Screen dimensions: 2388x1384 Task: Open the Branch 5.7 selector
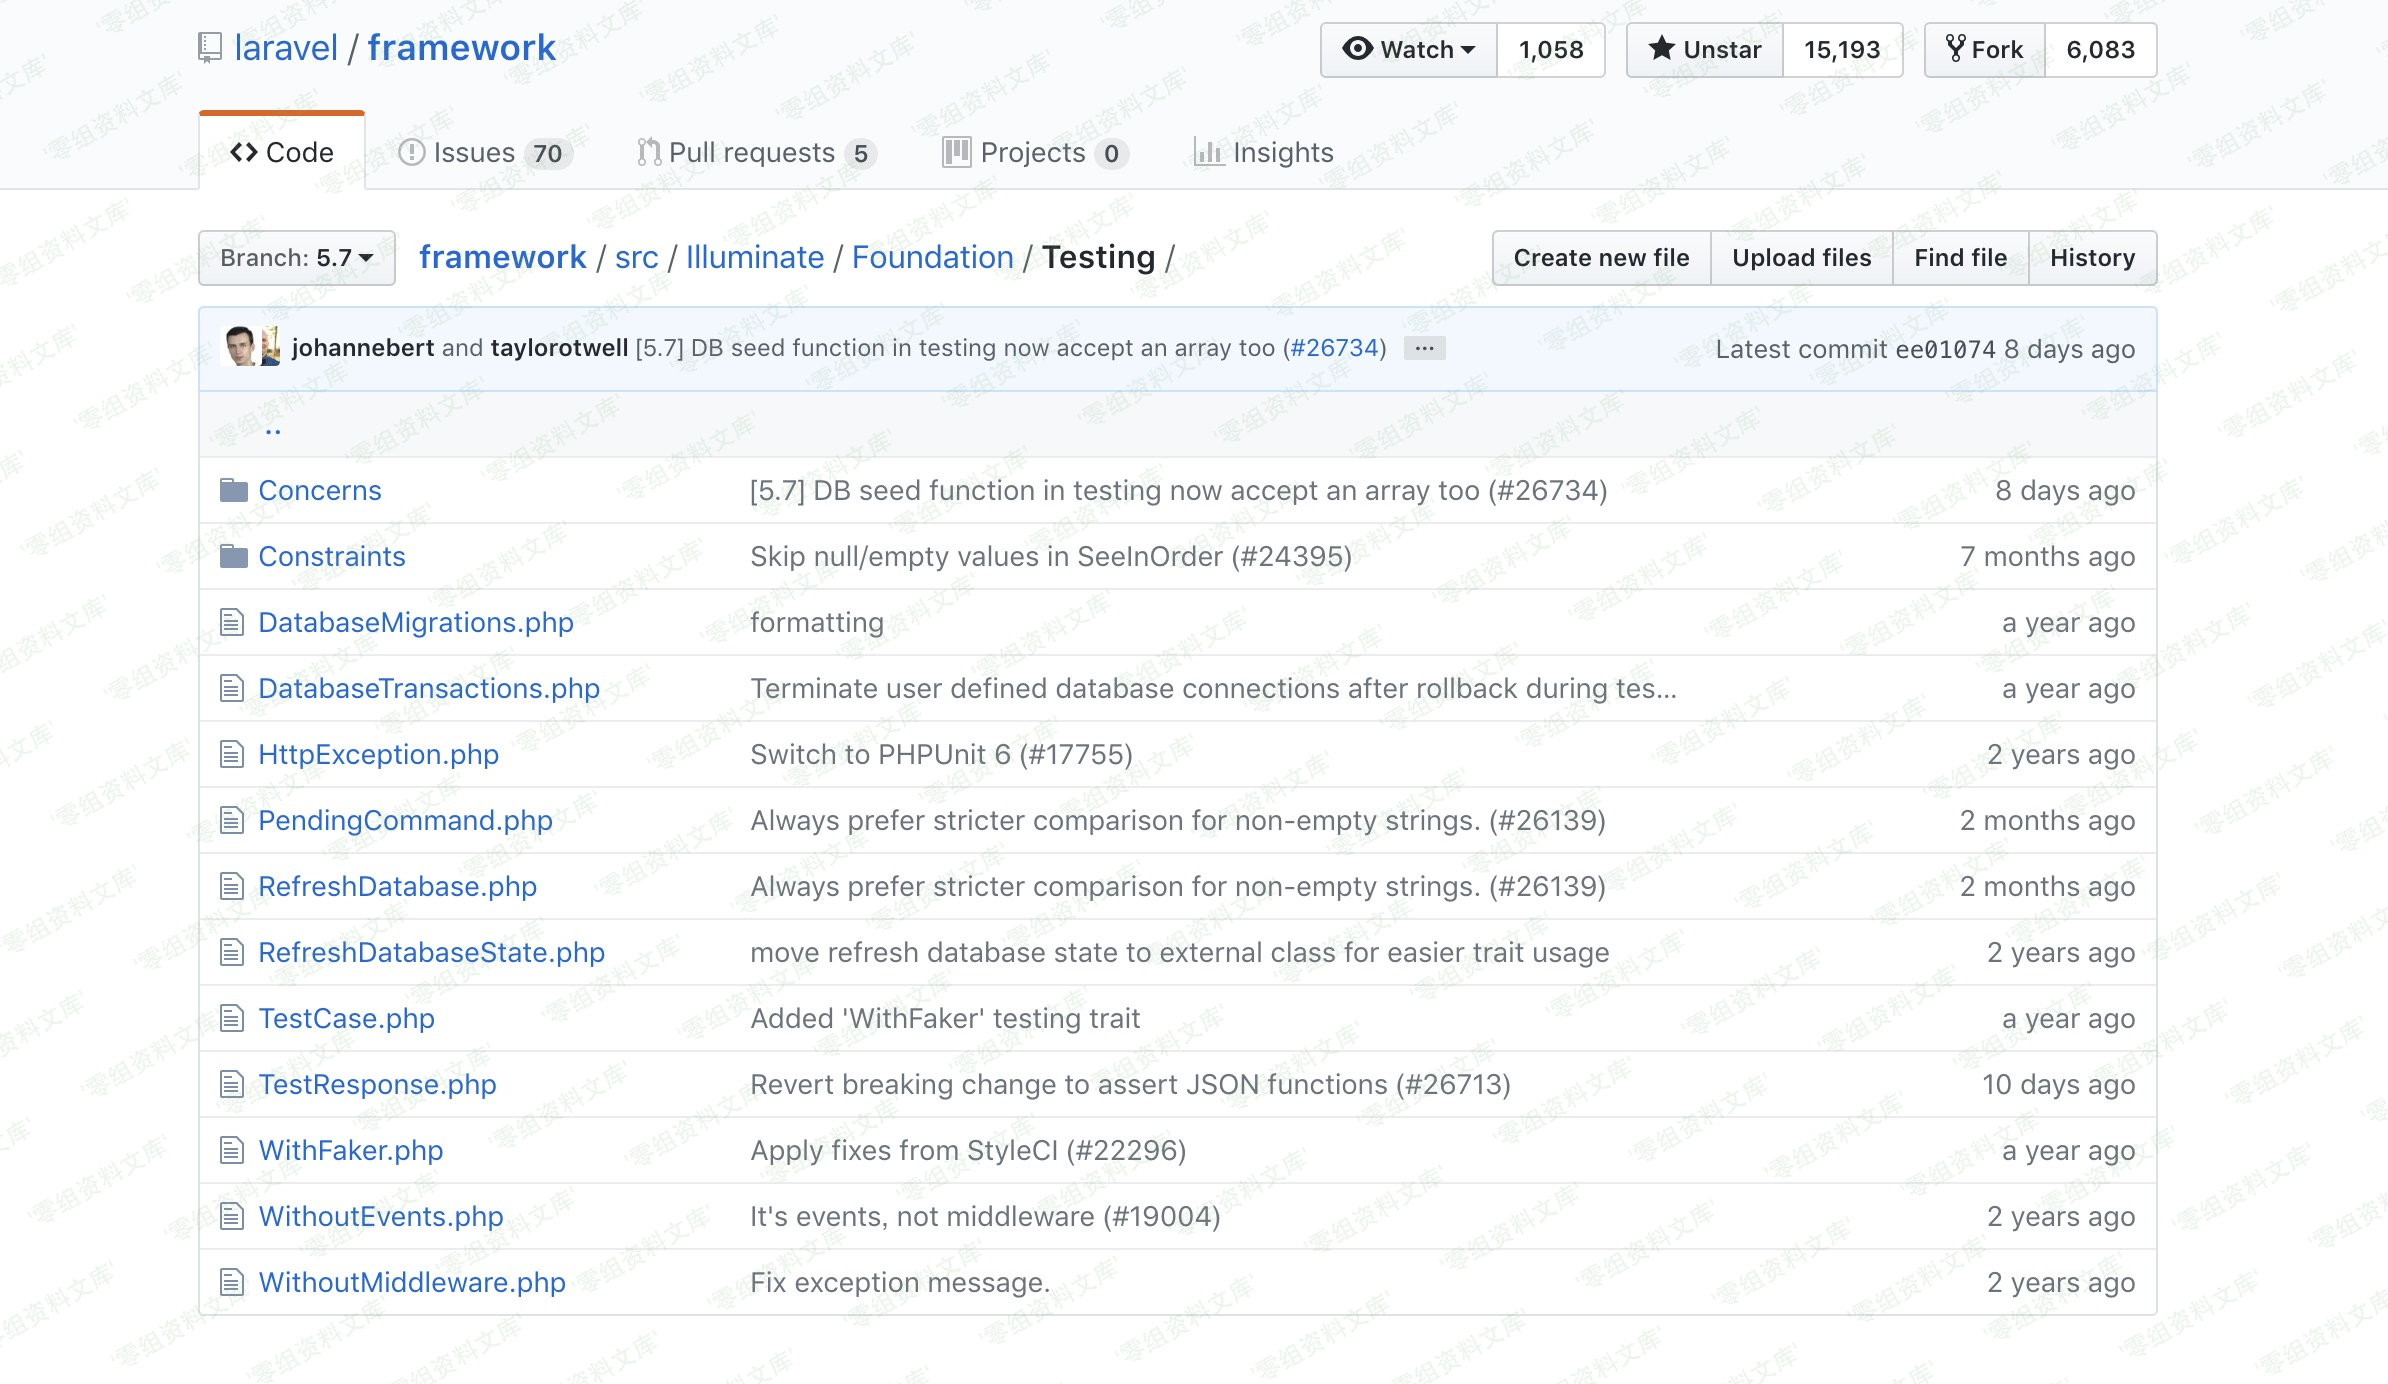click(297, 257)
